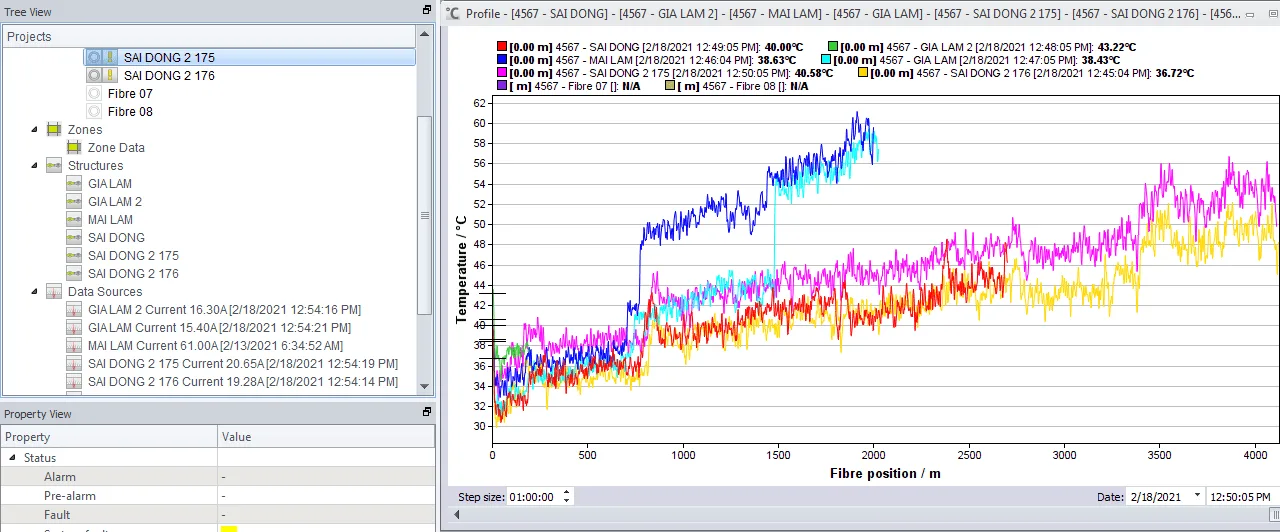Image resolution: width=1280 pixels, height=532 pixels.
Task: Click the SAI DONG structure icon
Action: [74, 238]
